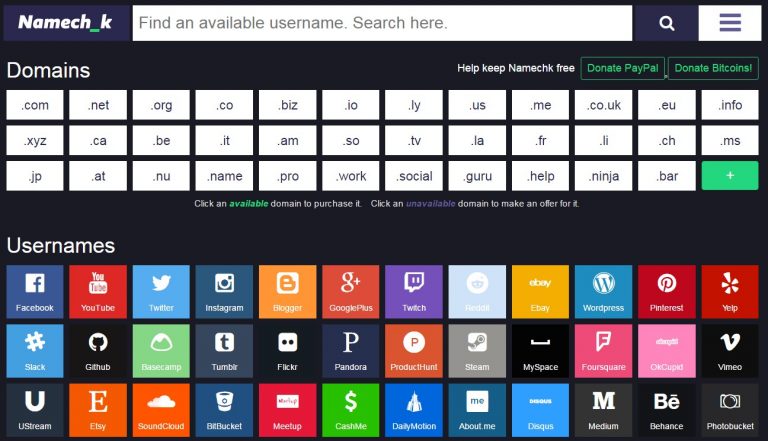Select the .net domain button
This screenshot has width=768, height=441.
click(98, 105)
